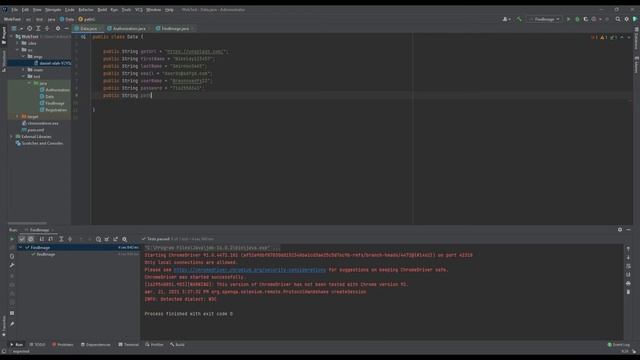
Task: Open Run panel settings gear
Action: tap(620, 230)
